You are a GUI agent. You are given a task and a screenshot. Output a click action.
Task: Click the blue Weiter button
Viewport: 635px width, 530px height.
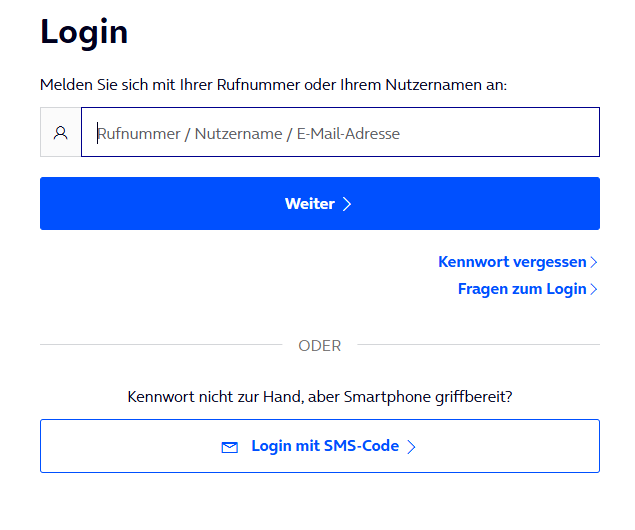320,203
